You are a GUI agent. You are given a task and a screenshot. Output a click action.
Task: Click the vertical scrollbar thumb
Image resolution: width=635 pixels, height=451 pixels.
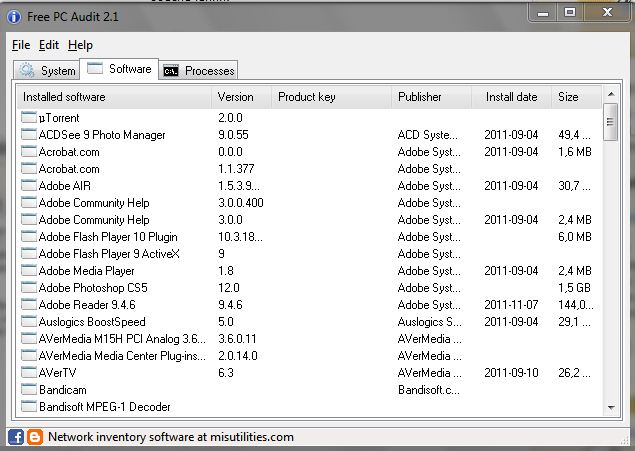click(610, 122)
